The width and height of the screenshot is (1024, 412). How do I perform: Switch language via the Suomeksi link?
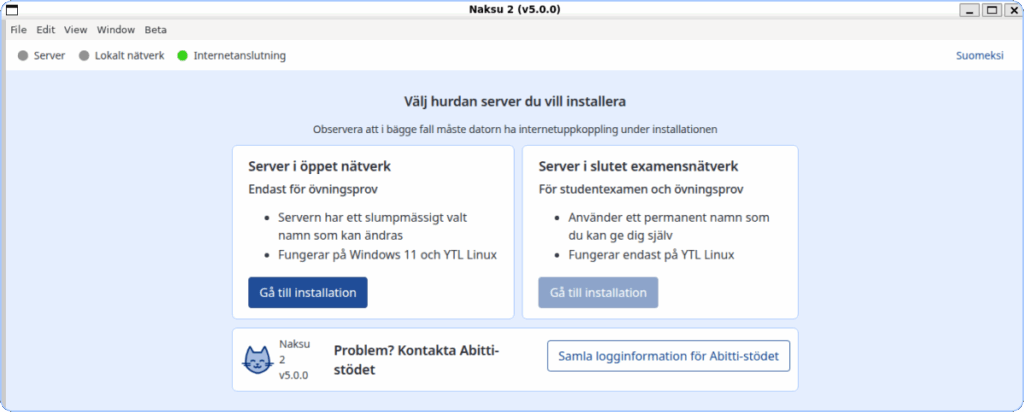click(x=979, y=56)
